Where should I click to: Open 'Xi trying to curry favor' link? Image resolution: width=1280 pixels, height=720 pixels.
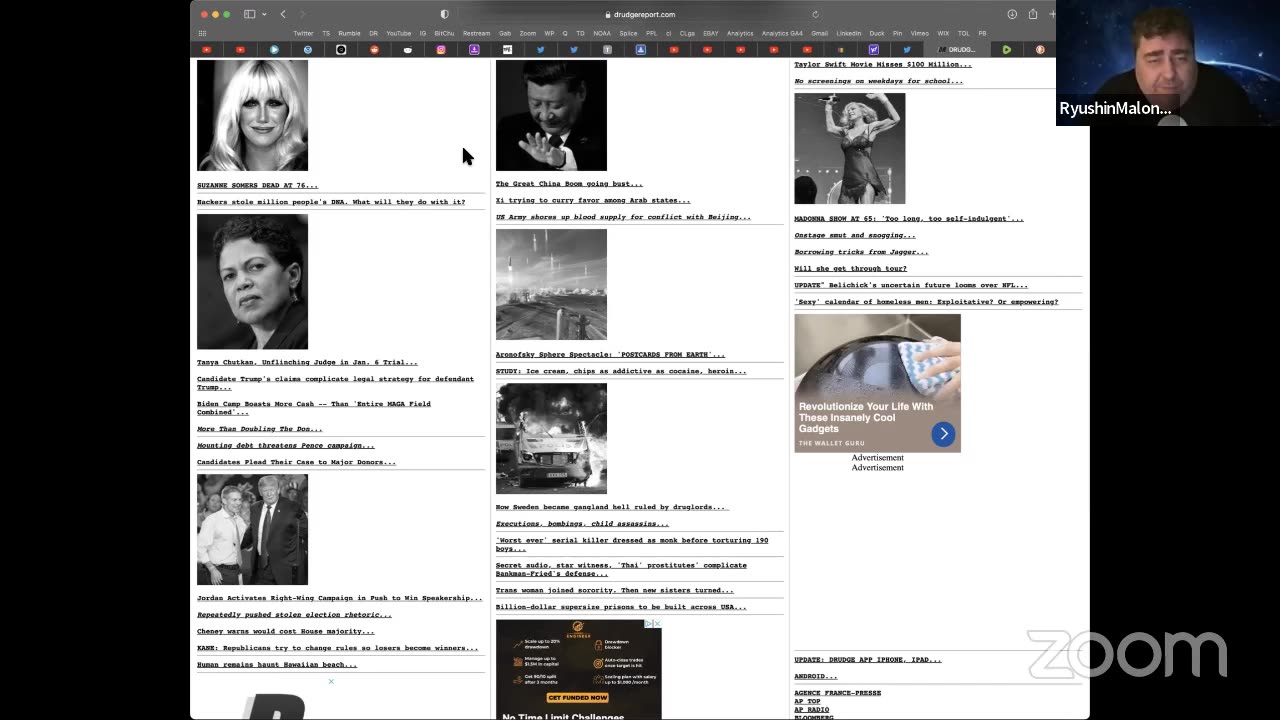tap(593, 200)
